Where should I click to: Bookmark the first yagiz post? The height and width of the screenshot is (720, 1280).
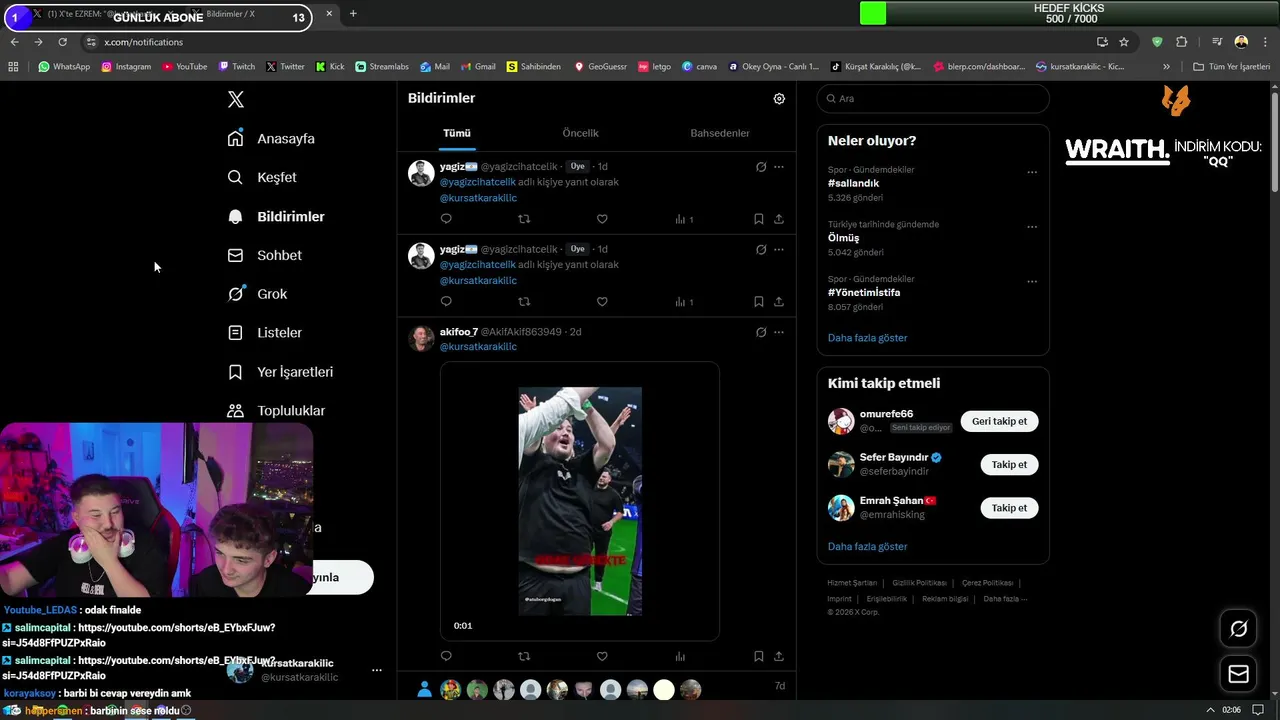(759, 219)
